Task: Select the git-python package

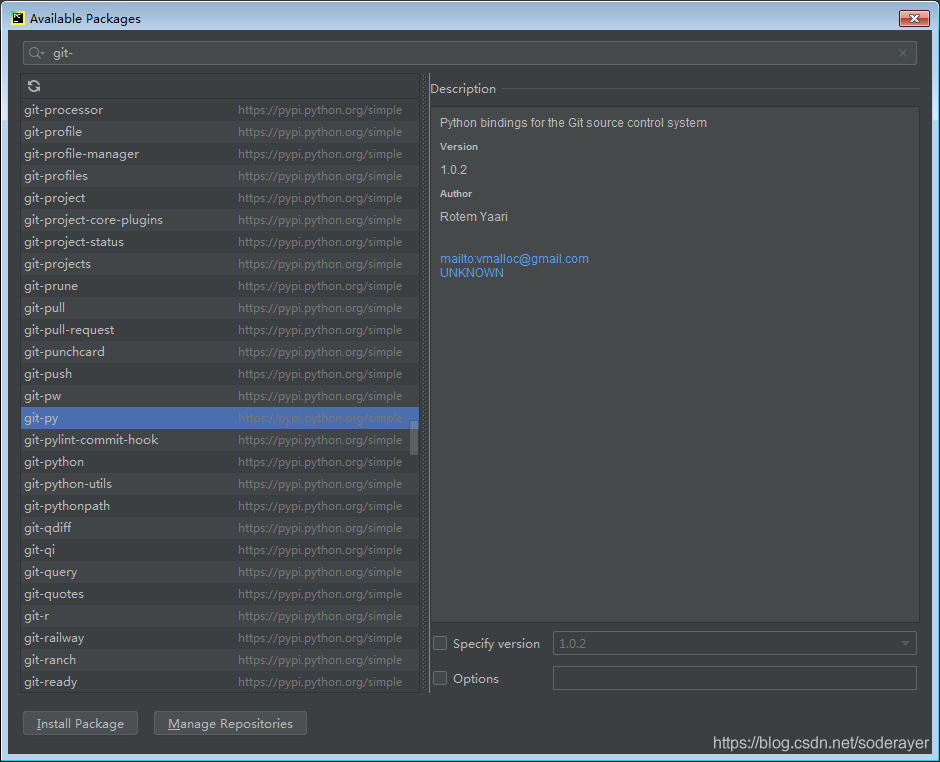Action: [54, 461]
